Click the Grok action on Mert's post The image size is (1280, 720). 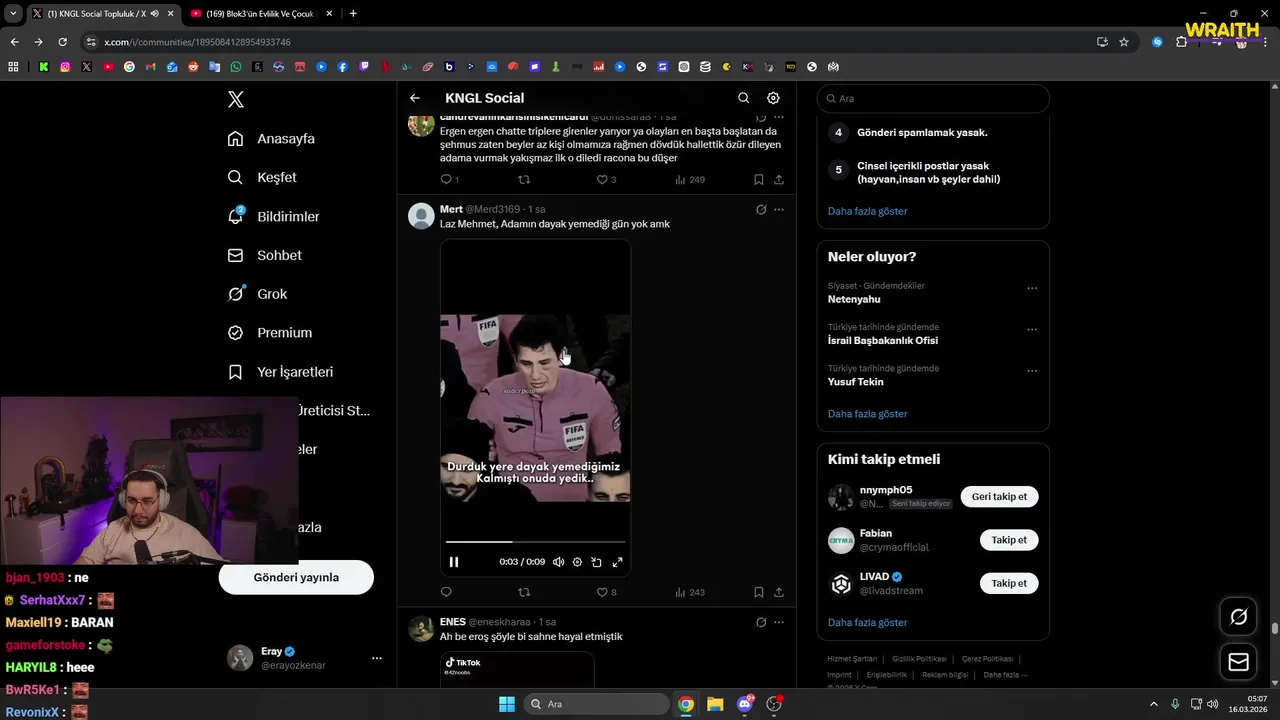point(761,210)
